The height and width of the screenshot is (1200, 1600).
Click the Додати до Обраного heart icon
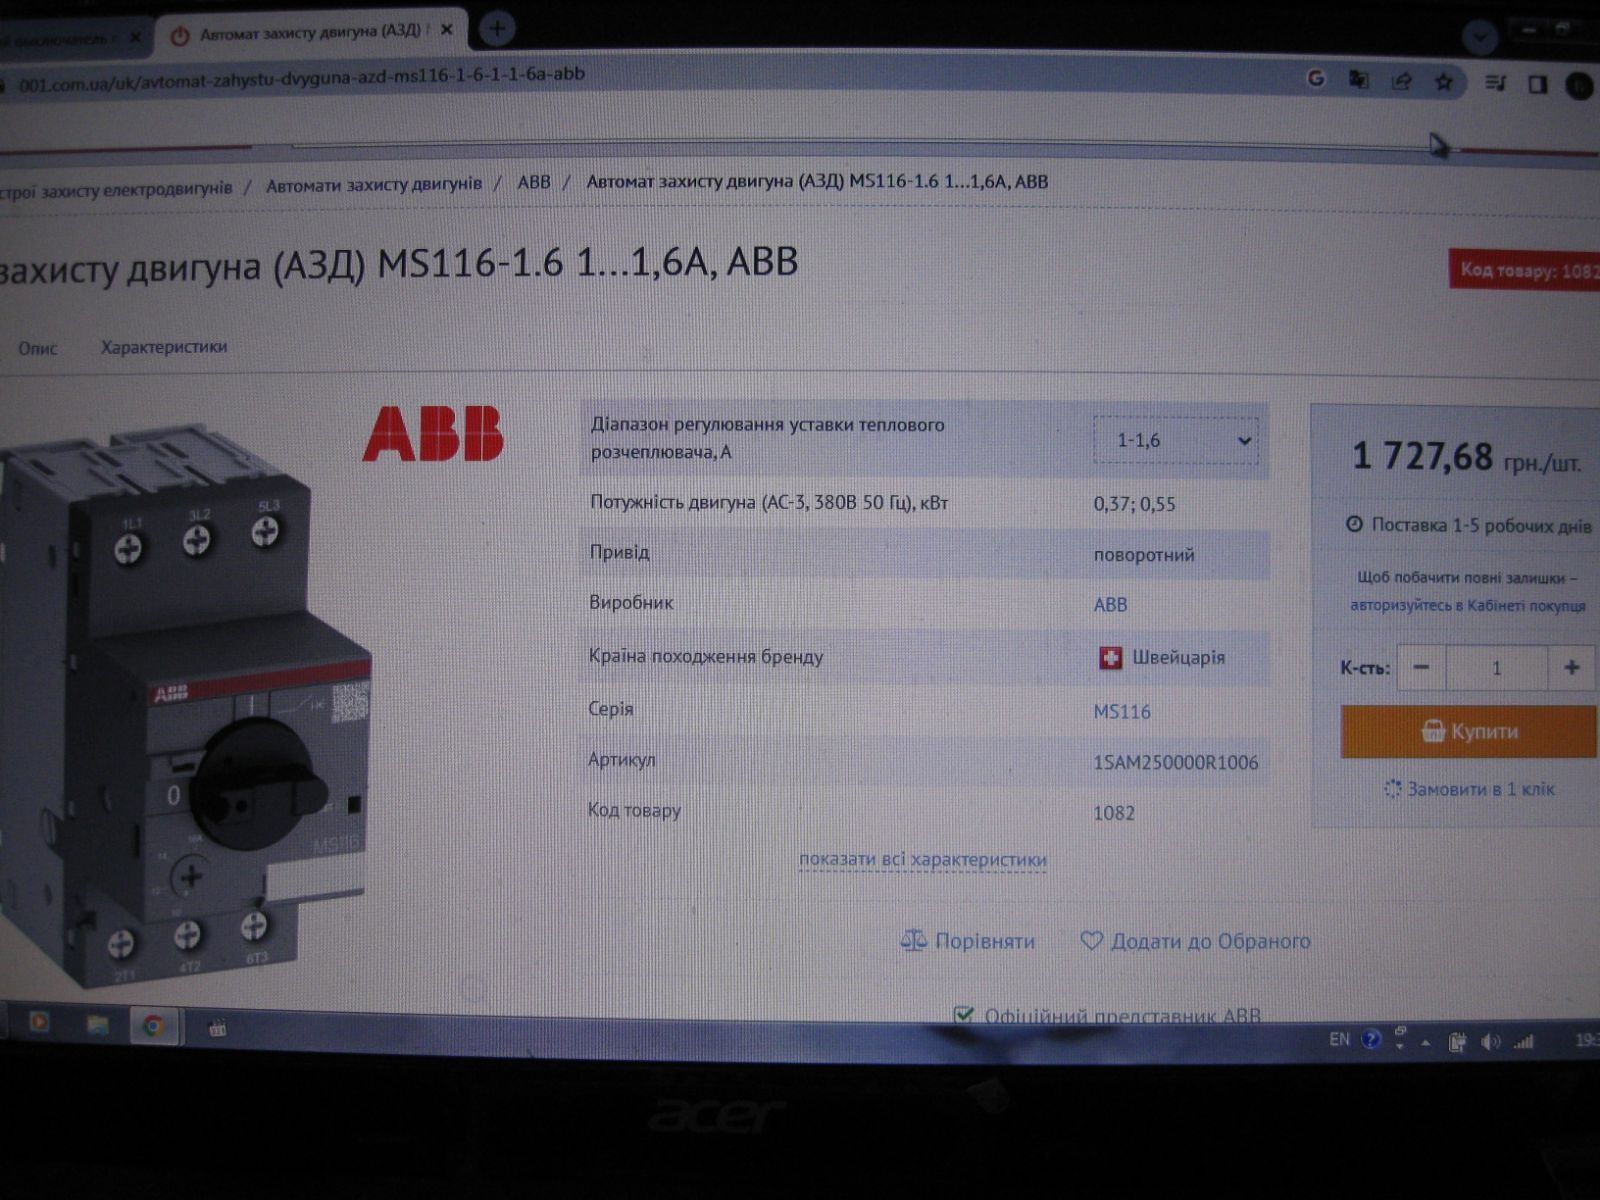(1092, 941)
